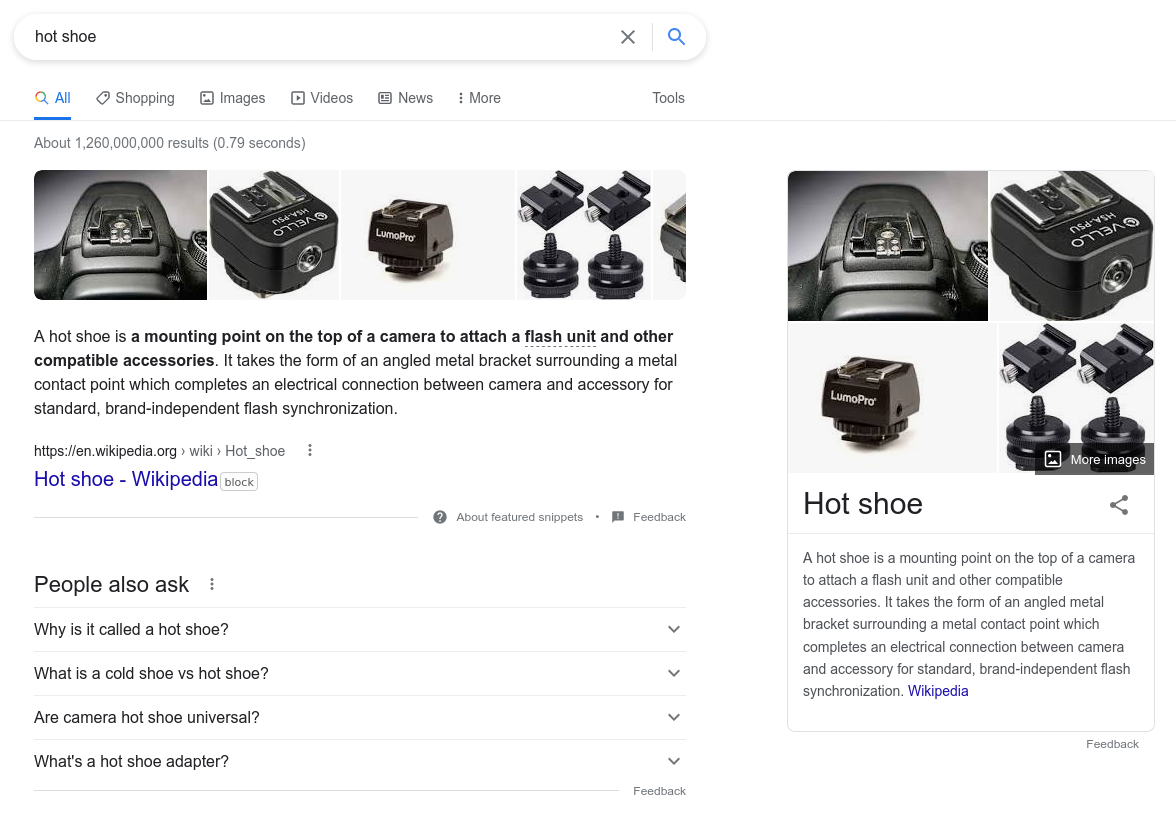
Task: Open three-dot menu beside People also ask
Action: click(x=212, y=585)
